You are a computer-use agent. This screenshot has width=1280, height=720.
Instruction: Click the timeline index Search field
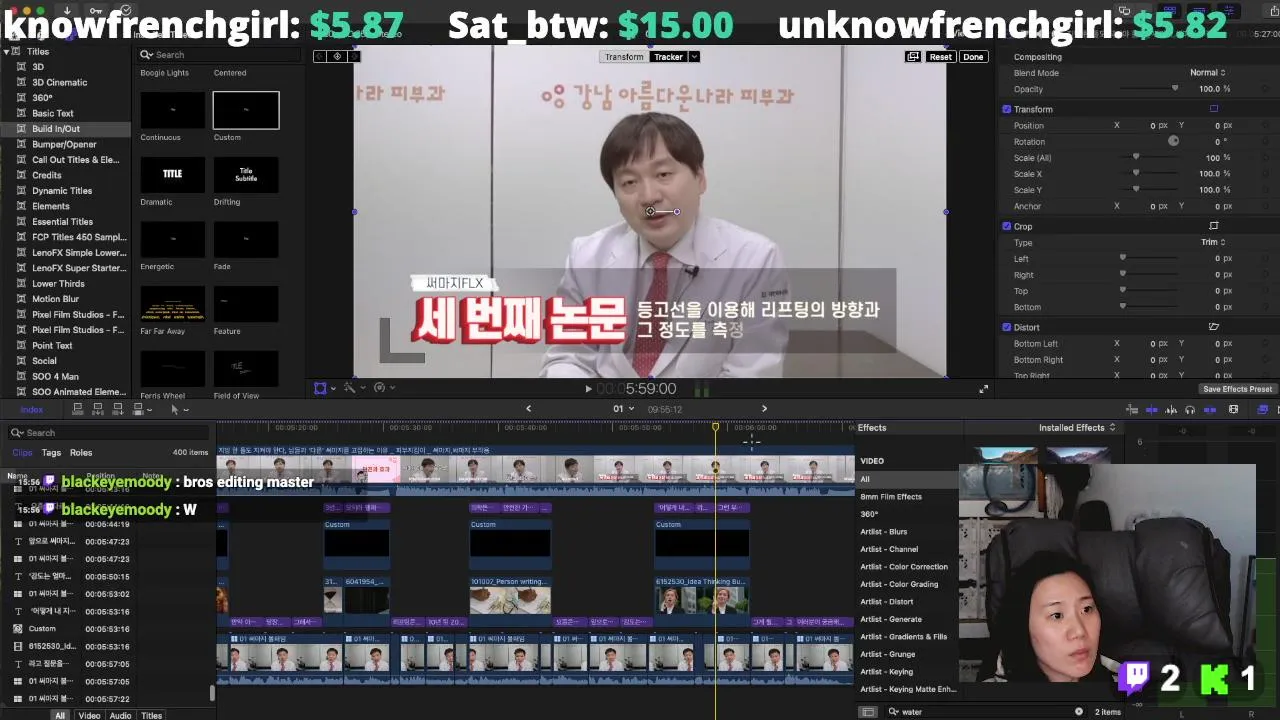point(108,433)
